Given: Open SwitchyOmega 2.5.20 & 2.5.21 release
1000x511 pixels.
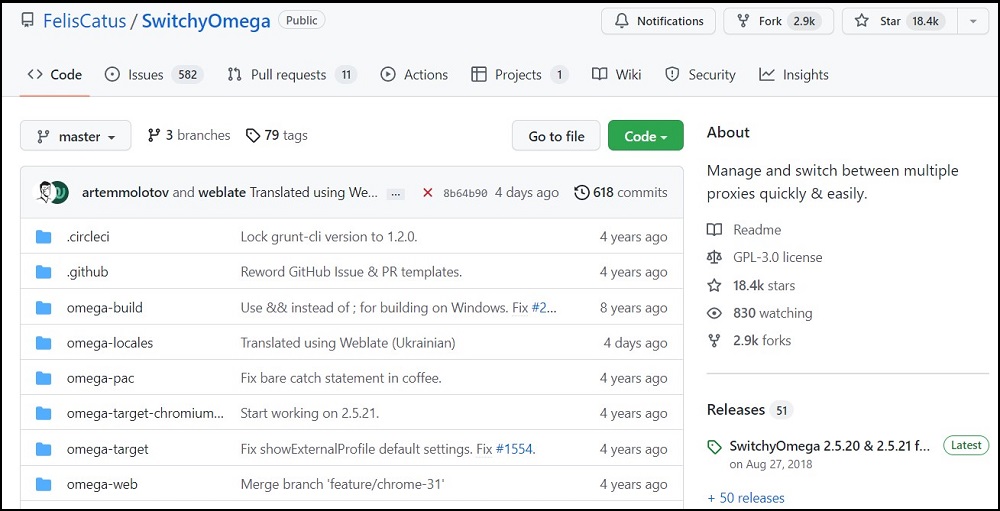Looking at the screenshot, I should pos(830,446).
